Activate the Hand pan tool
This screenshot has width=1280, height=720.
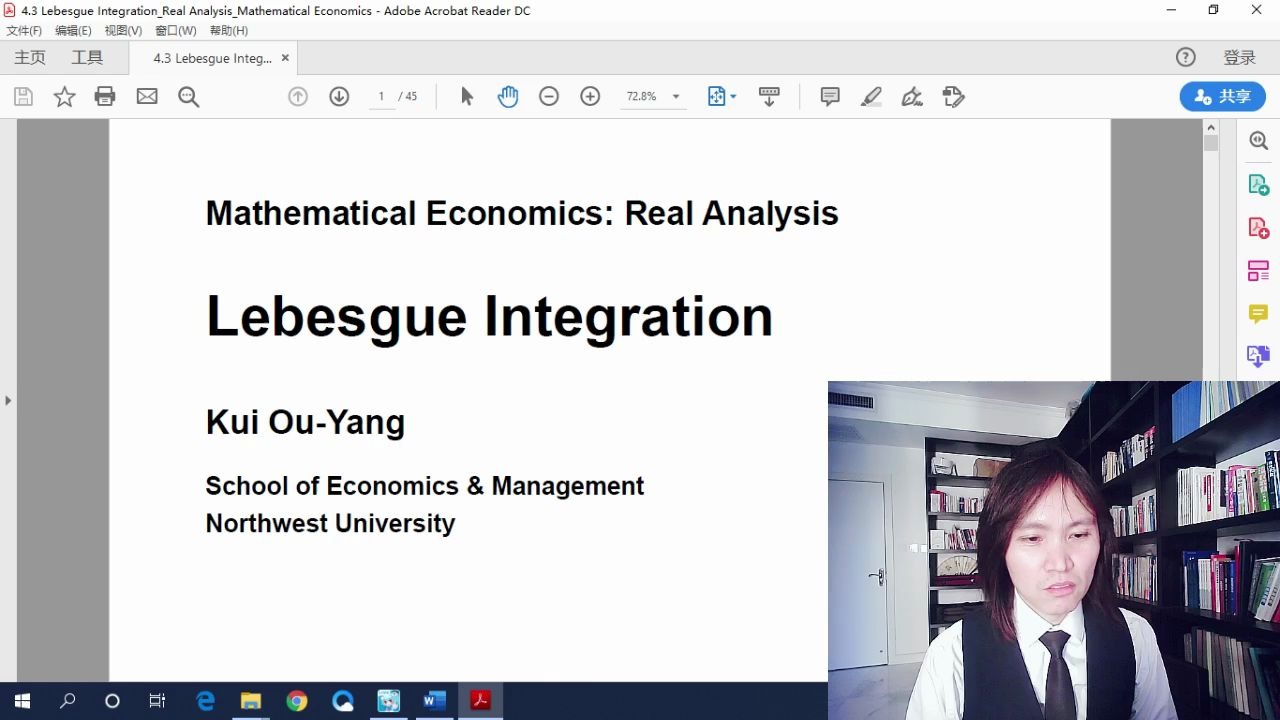[x=508, y=97]
